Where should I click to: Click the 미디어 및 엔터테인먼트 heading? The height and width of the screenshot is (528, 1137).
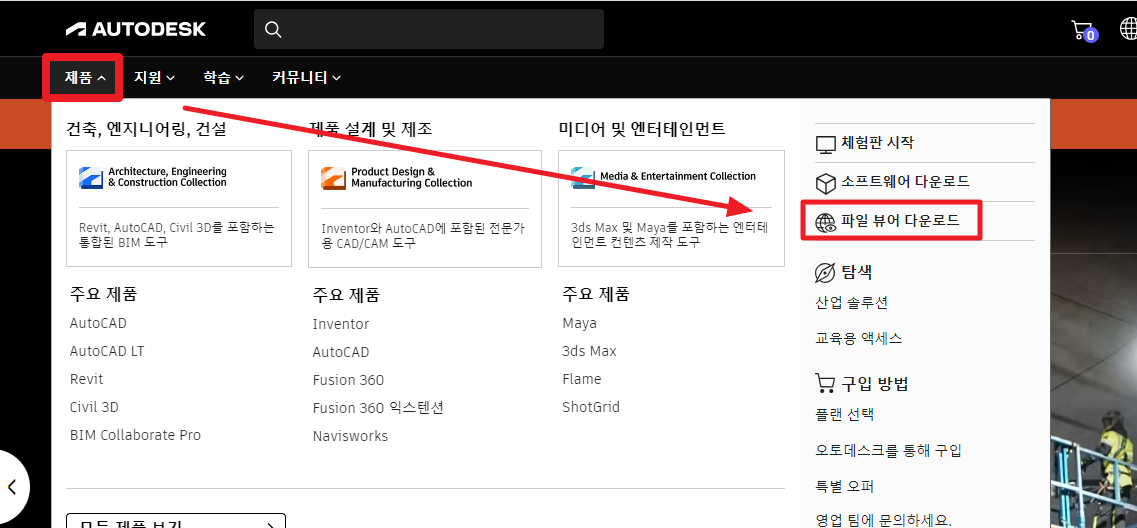pos(642,129)
